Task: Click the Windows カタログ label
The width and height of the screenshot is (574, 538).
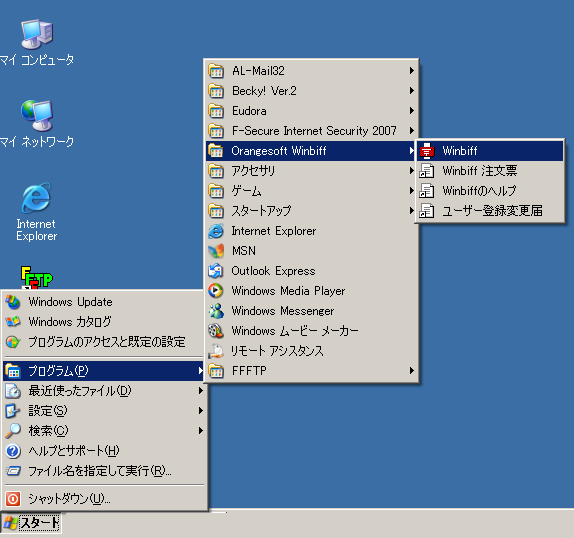Action: (70, 322)
